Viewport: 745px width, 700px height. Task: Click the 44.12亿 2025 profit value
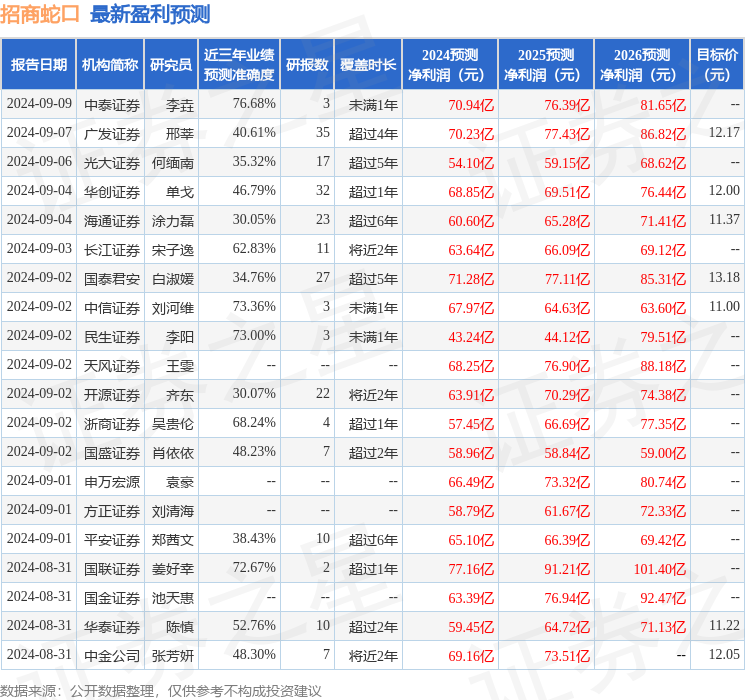pyautogui.click(x=567, y=337)
